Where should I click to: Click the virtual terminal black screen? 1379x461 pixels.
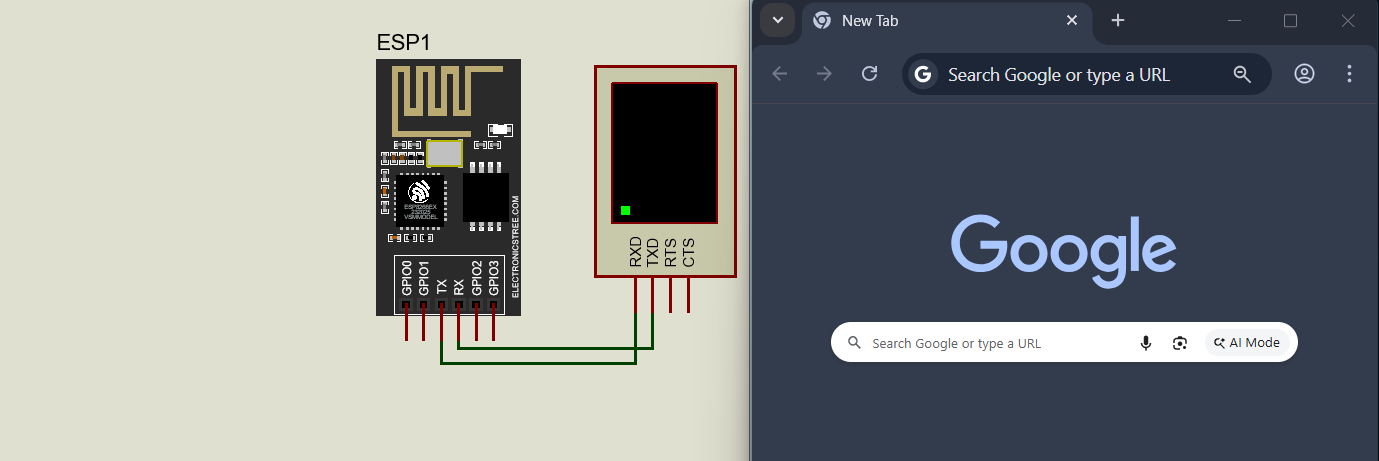(x=664, y=152)
